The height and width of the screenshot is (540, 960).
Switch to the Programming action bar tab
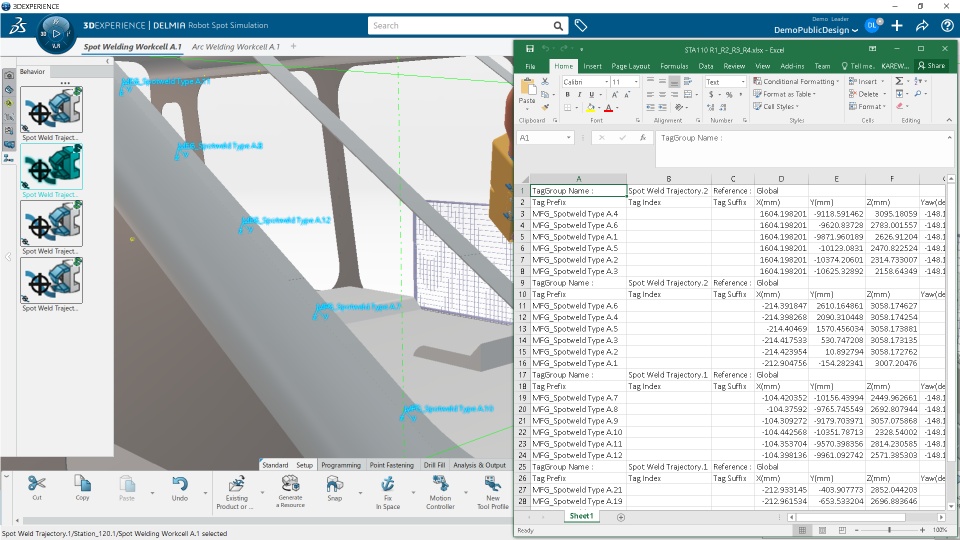pyautogui.click(x=341, y=465)
